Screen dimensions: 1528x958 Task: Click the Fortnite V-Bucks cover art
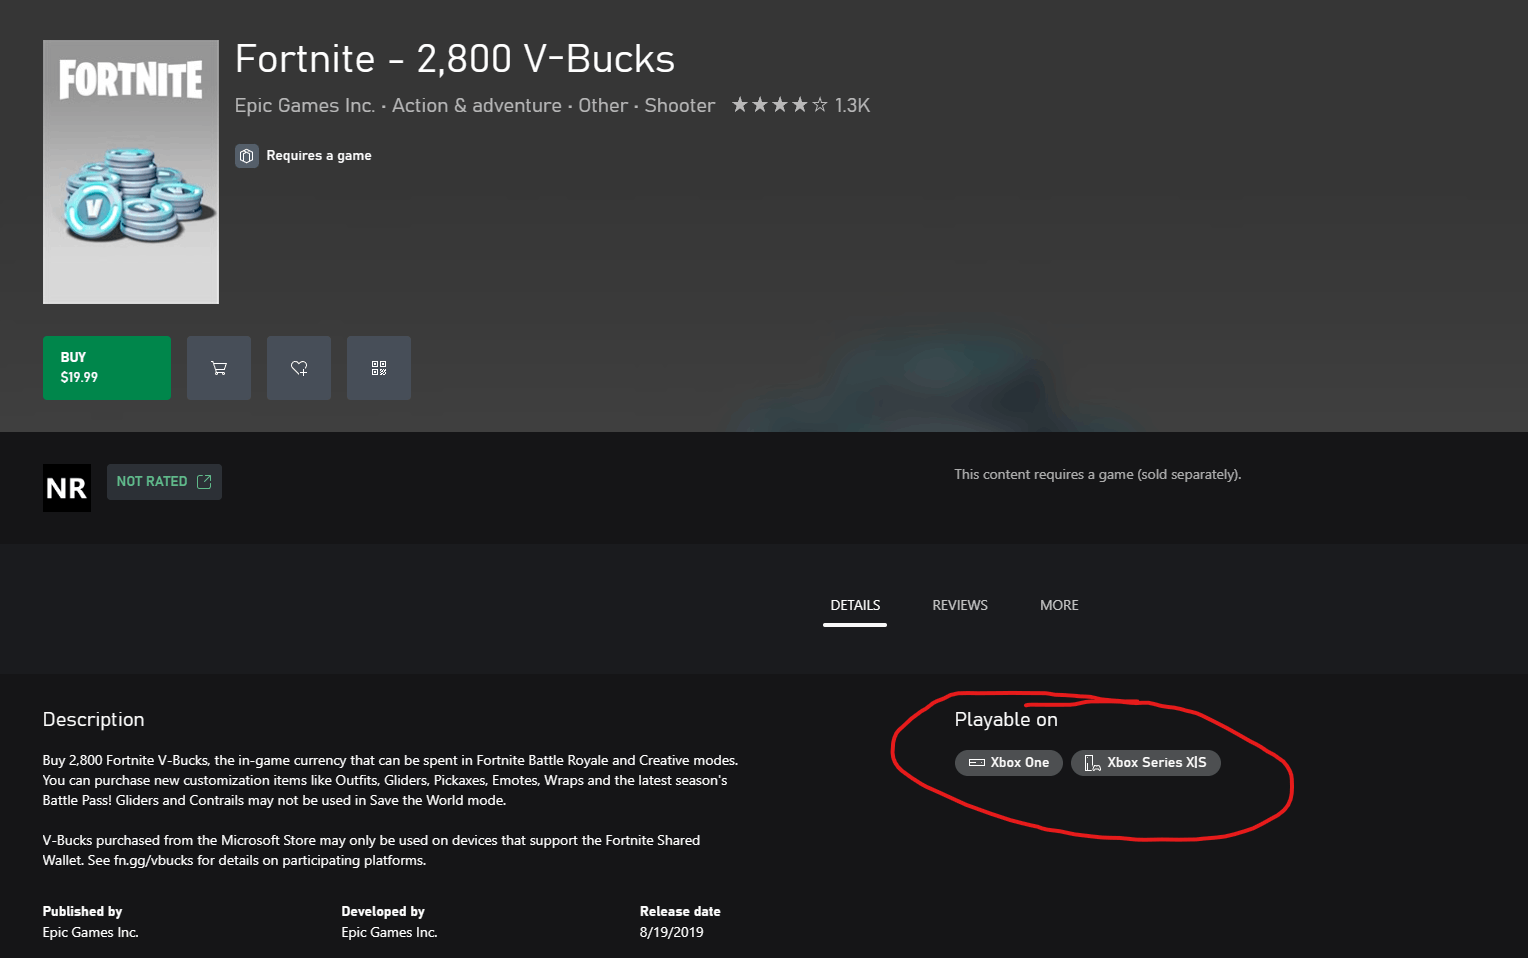click(x=131, y=172)
